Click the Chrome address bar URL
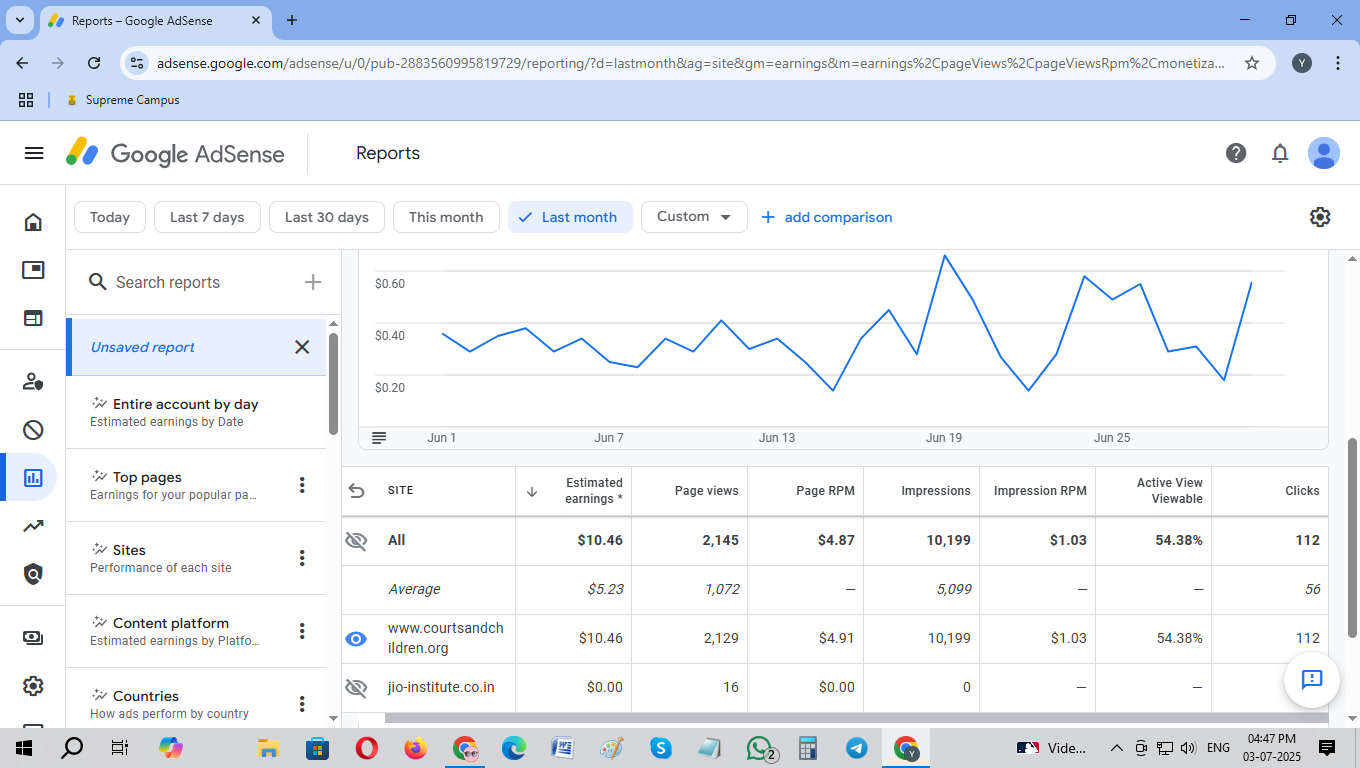Viewport: 1360px width, 768px height. tap(691, 63)
